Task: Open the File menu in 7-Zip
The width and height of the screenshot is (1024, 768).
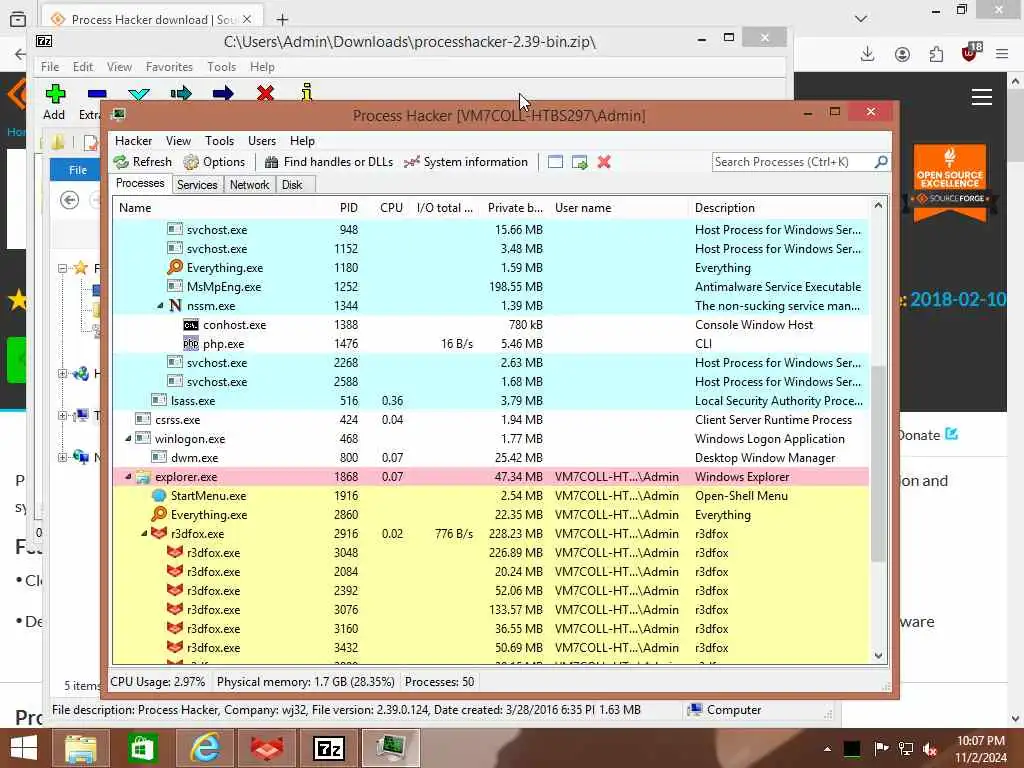Action: [50, 67]
